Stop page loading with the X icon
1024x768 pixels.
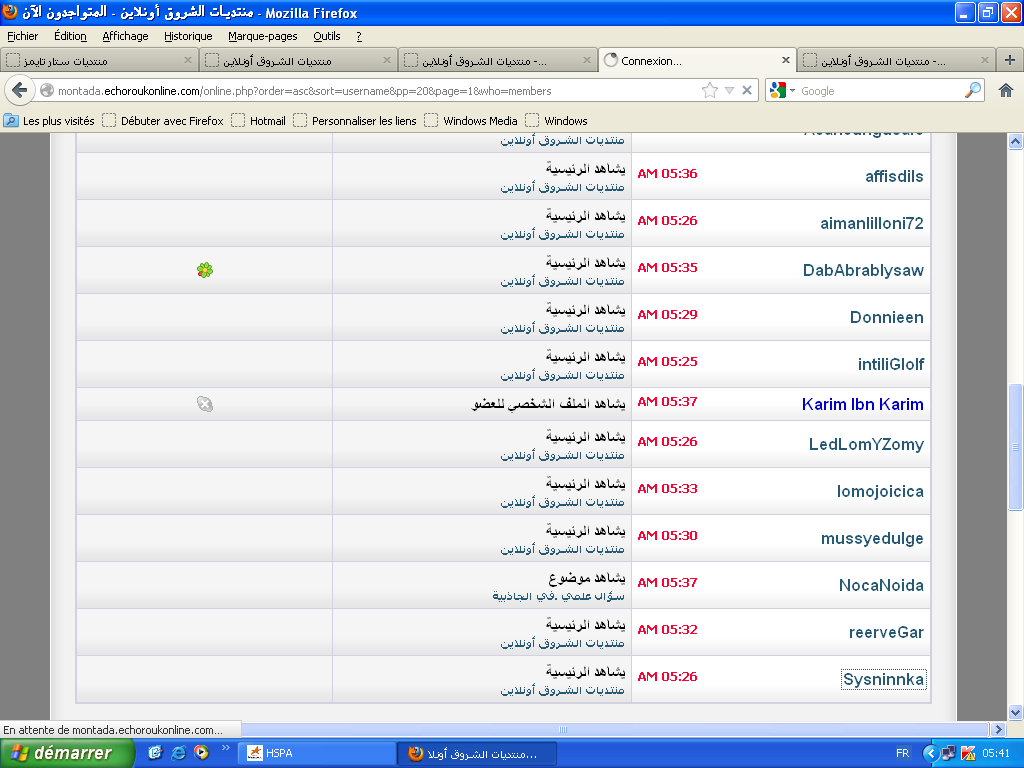(x=747, y=91)
